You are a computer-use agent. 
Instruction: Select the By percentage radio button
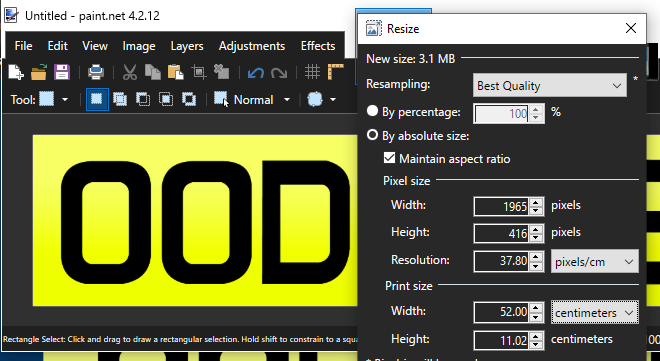(372, 111)
